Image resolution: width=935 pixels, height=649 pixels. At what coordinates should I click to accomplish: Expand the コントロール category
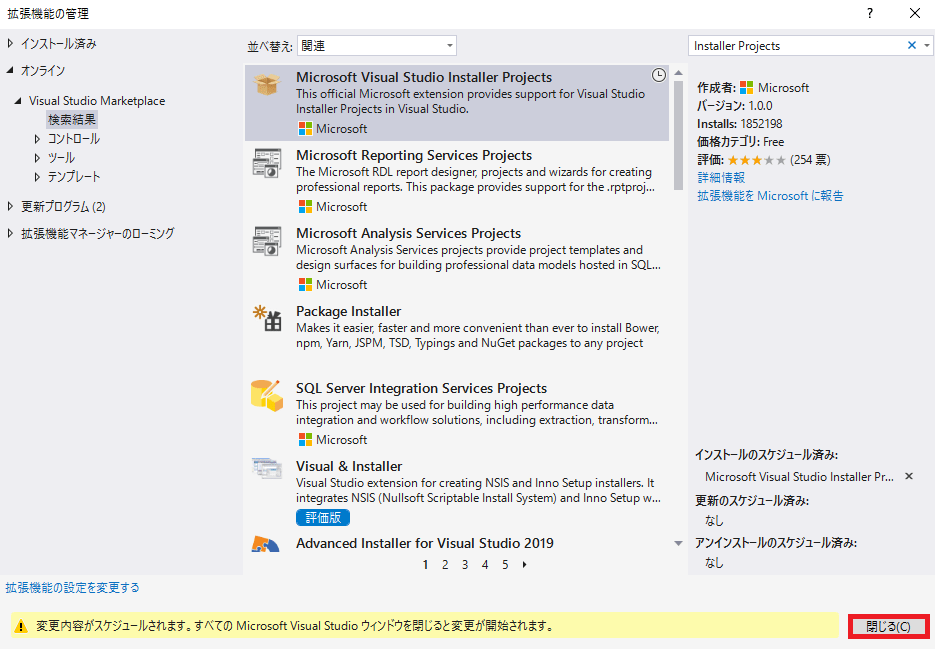37,139
